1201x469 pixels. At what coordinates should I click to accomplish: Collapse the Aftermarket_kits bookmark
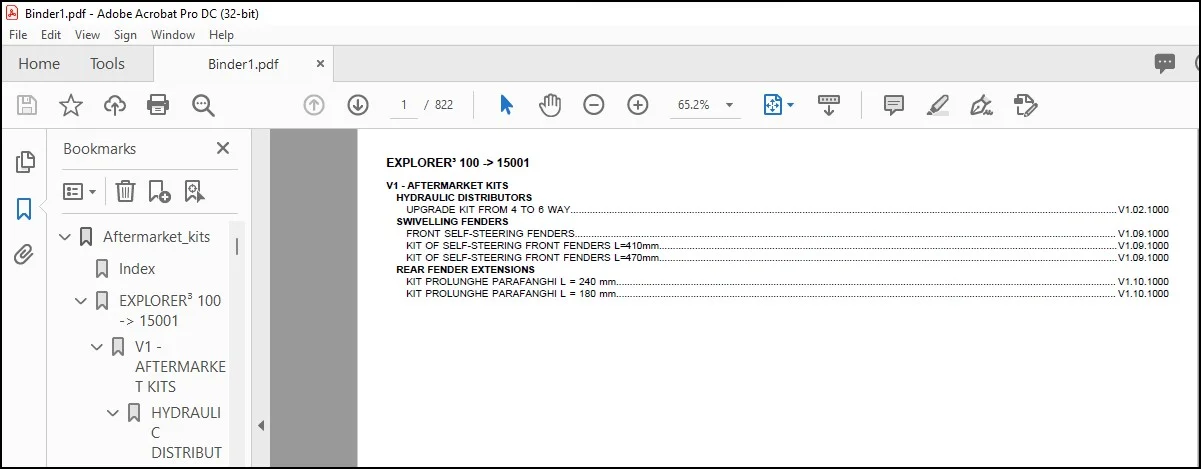(66, 237)
